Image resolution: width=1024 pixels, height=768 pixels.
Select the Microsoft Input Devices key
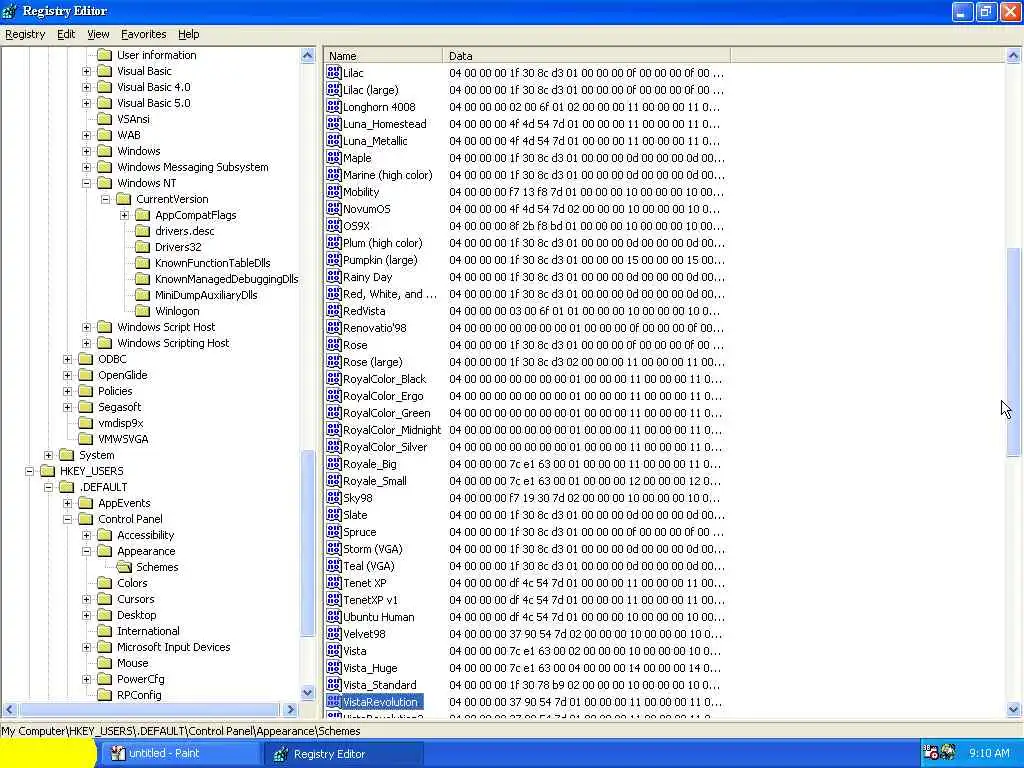tap(173, 647)
